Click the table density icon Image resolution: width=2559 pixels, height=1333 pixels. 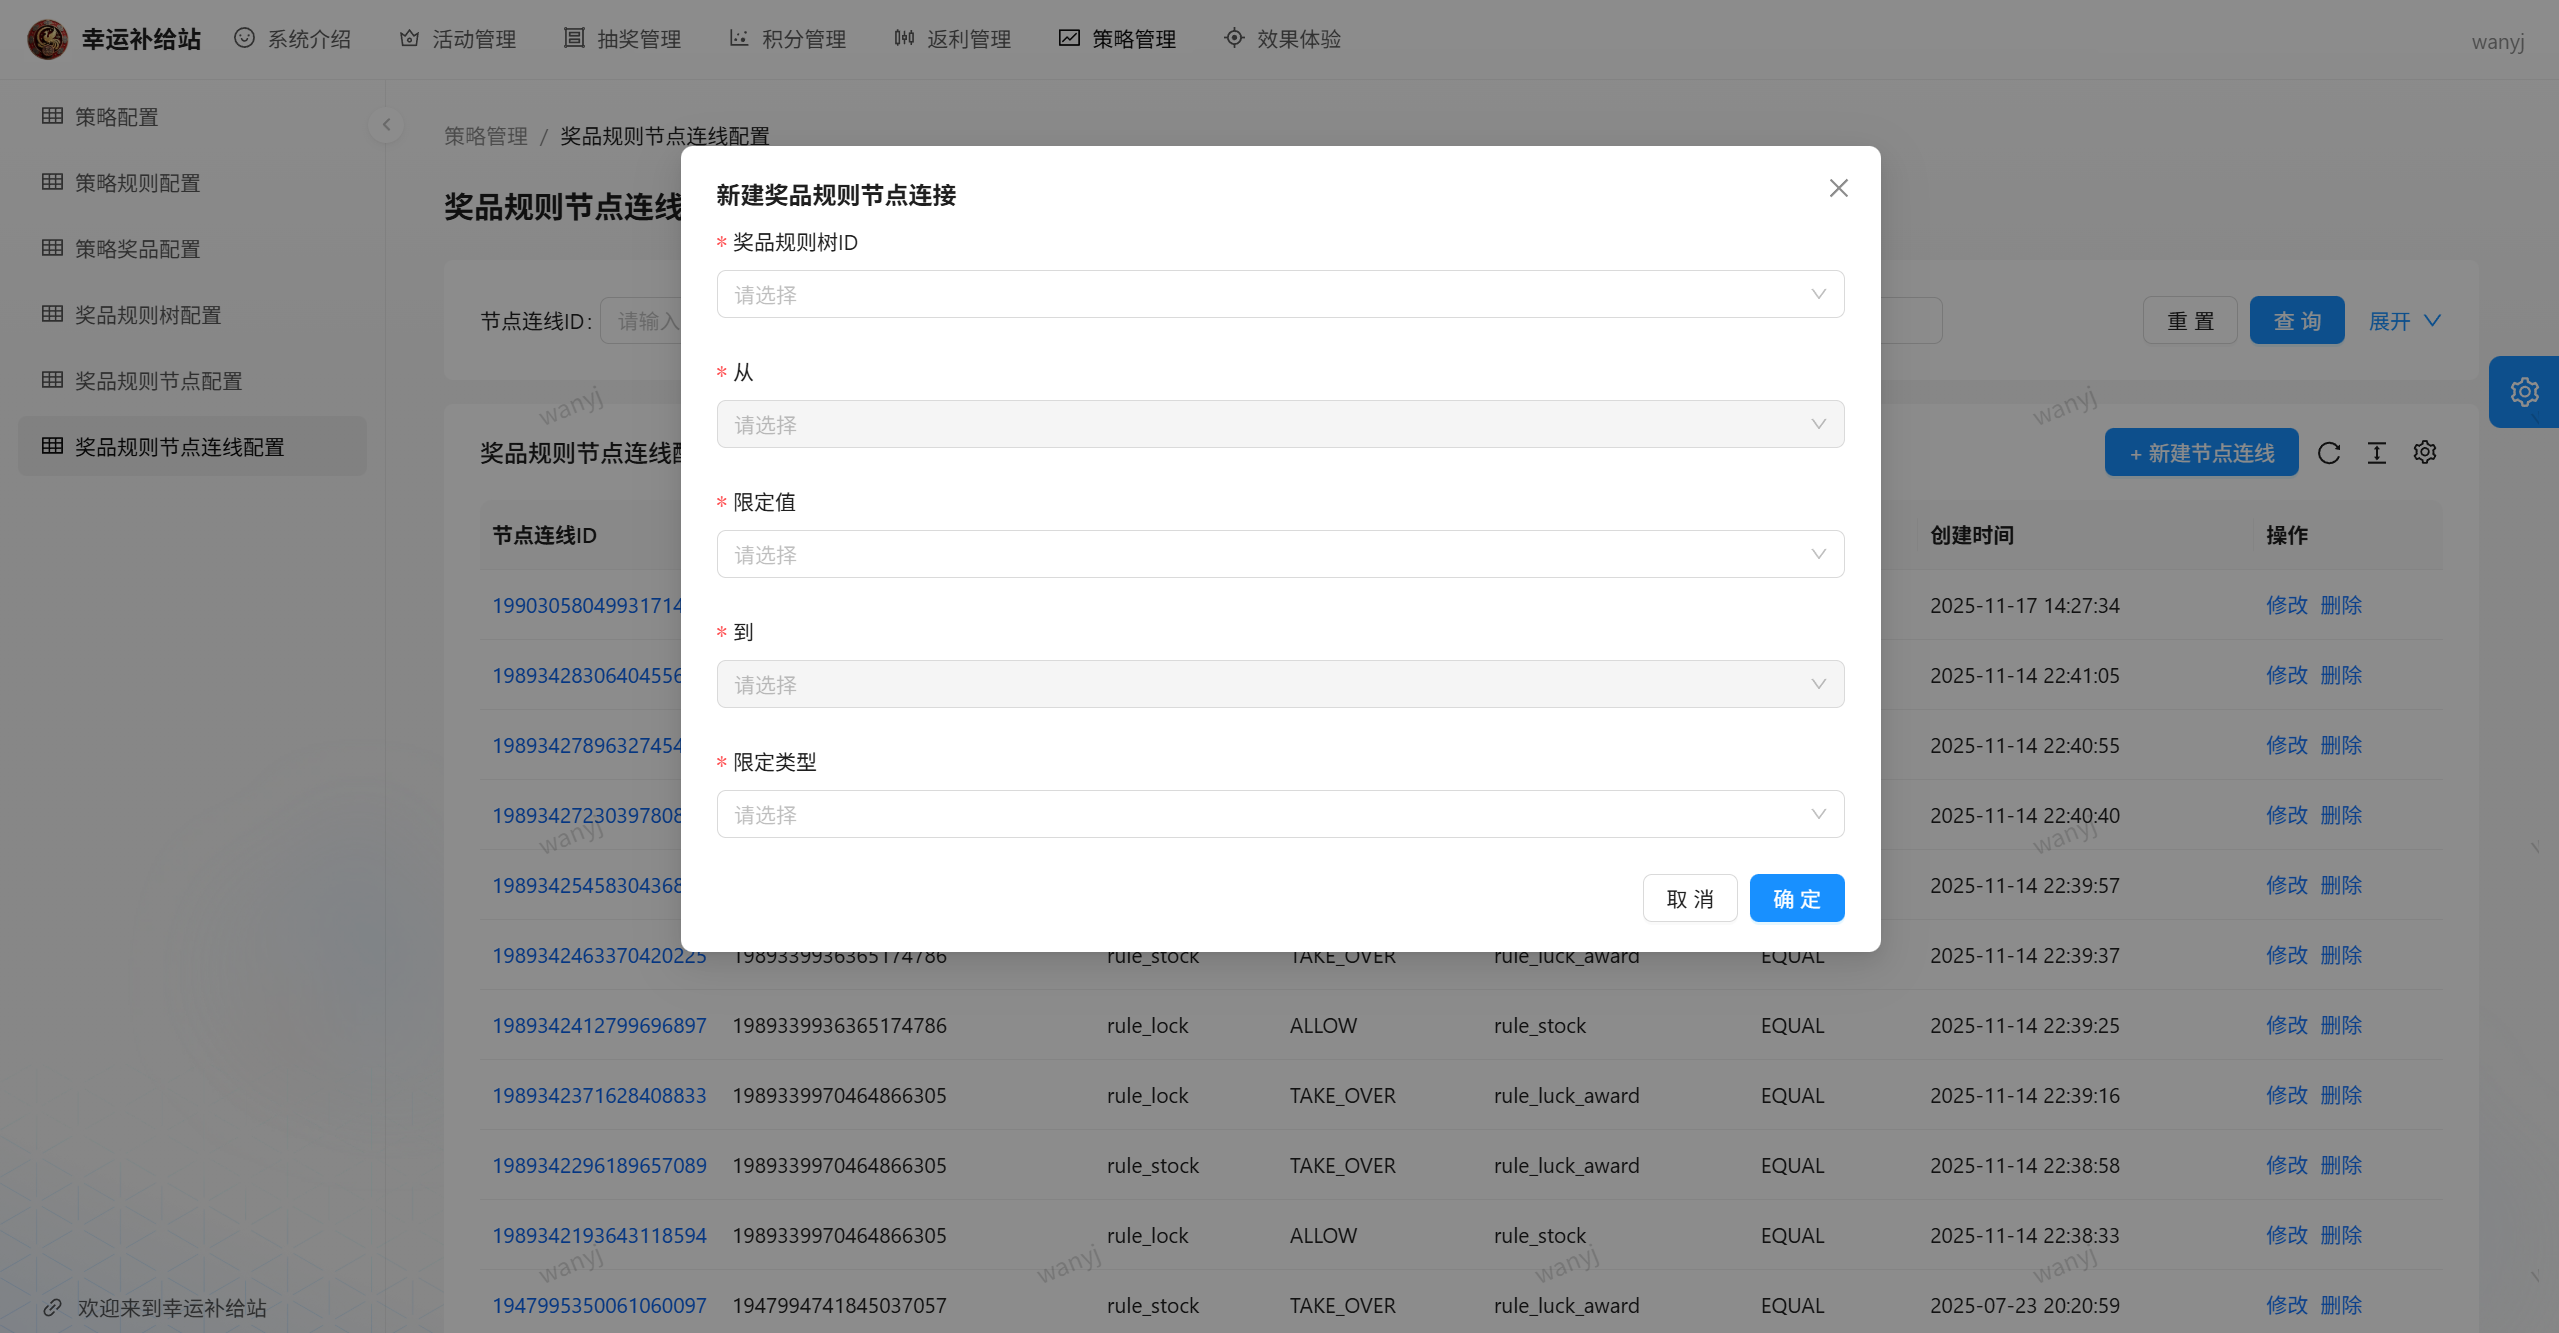(x=2377, y=453)
